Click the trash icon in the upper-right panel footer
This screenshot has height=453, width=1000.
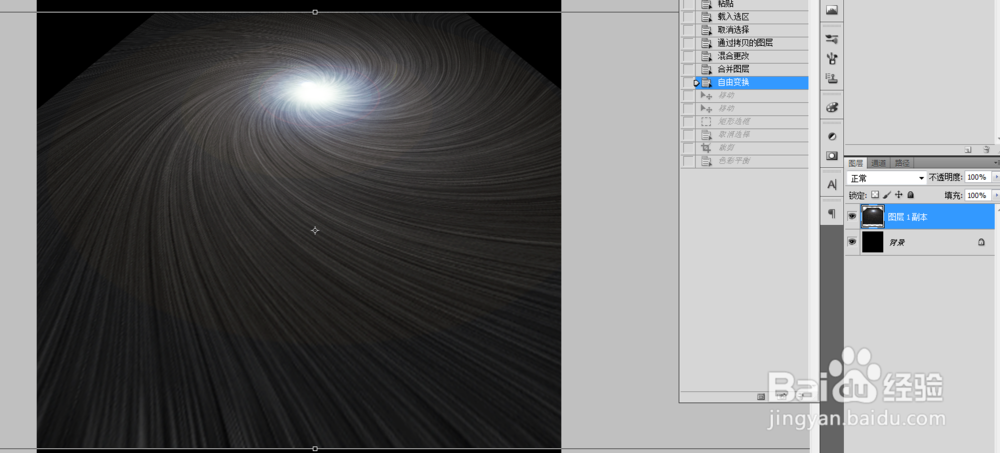point(986,149)
